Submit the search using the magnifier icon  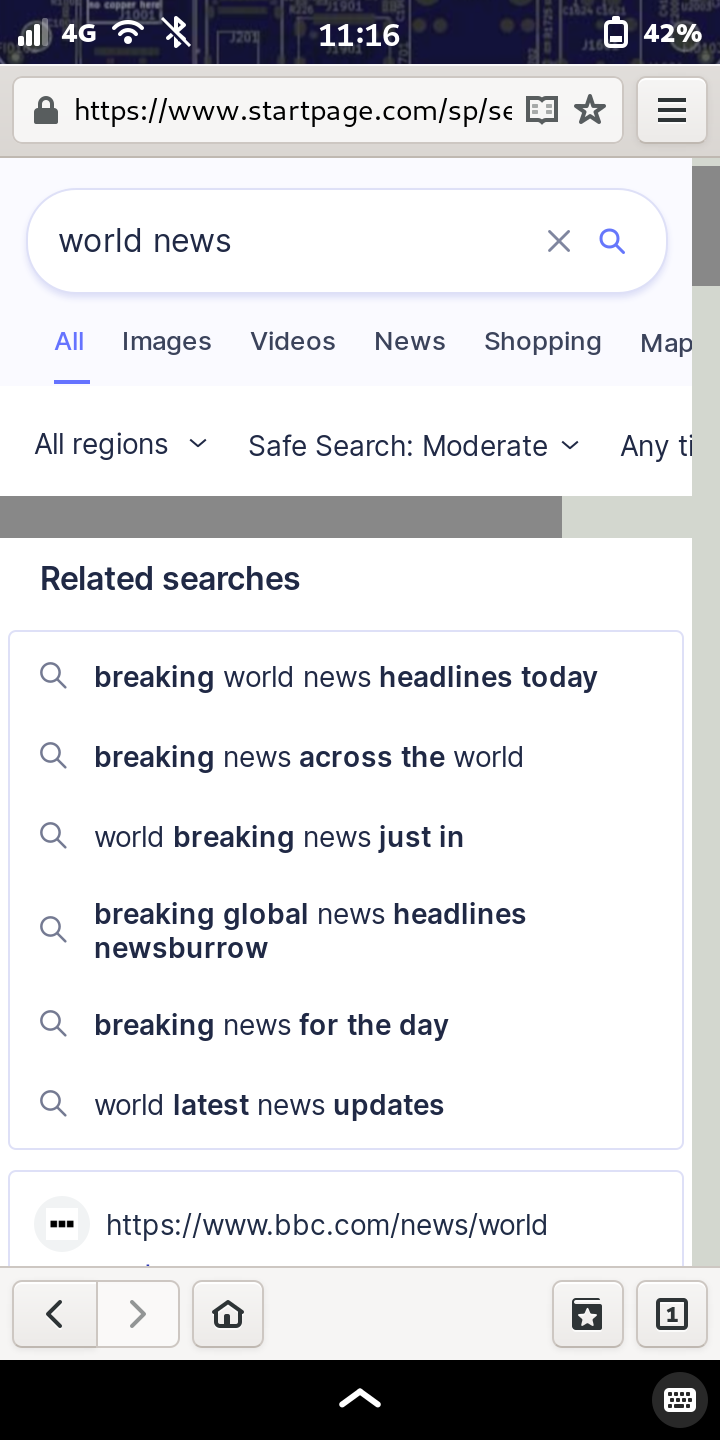612,241
